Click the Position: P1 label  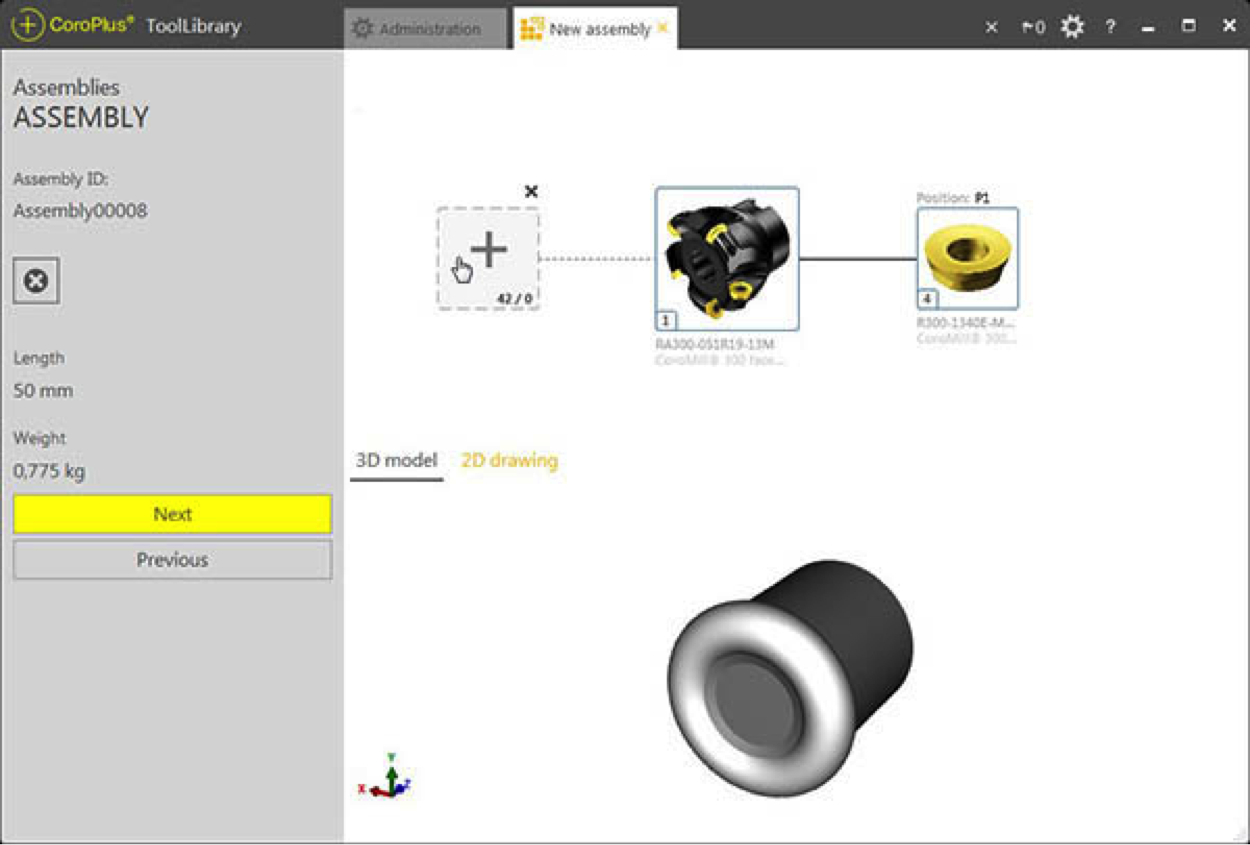pyautogui.click(x=953, y=198)
